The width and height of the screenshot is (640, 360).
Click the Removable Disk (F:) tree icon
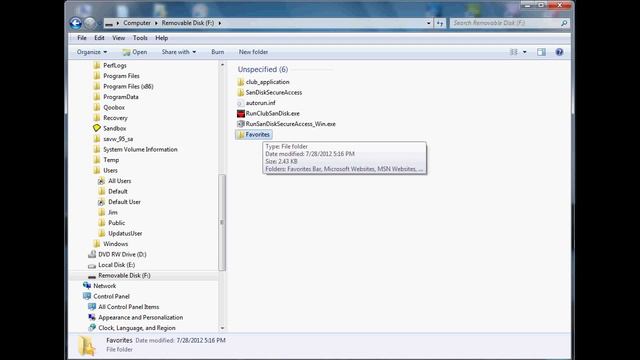coord(92,276)
